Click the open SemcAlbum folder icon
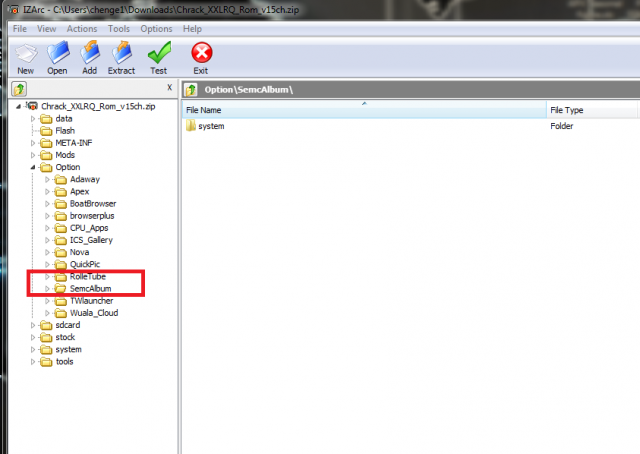 60,289
